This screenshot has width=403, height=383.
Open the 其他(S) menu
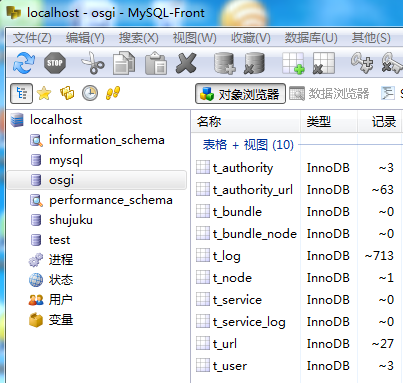(x=371, y=38)
